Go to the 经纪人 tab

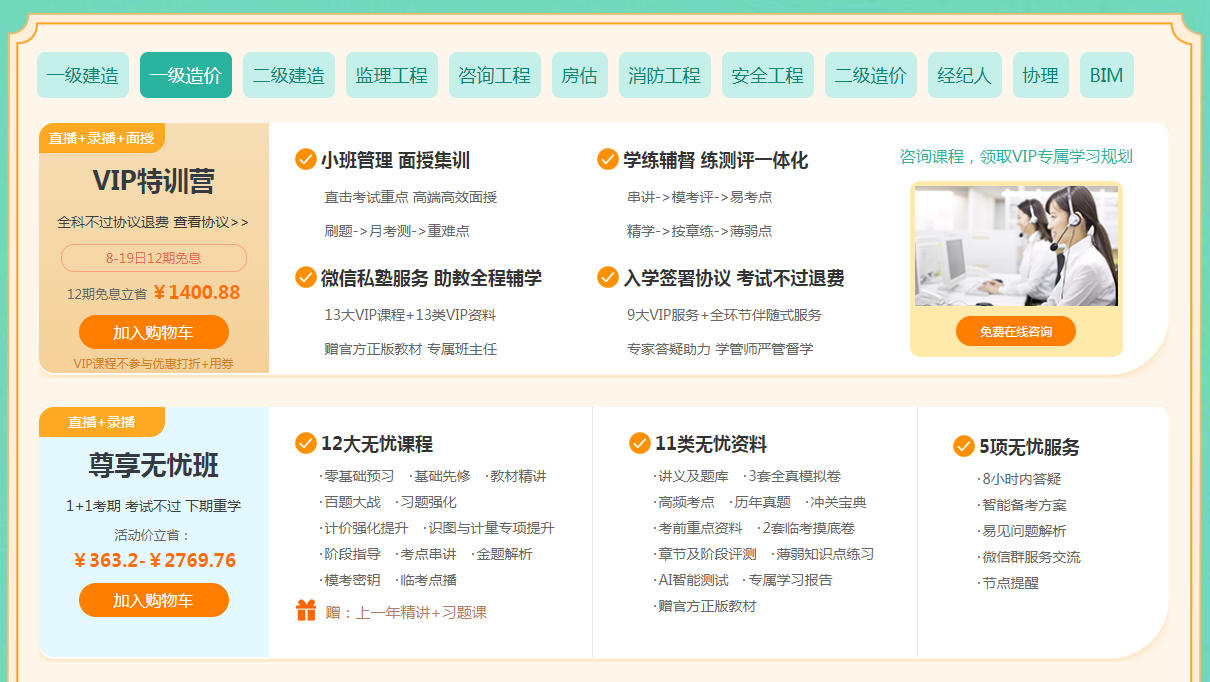point(964,75)
